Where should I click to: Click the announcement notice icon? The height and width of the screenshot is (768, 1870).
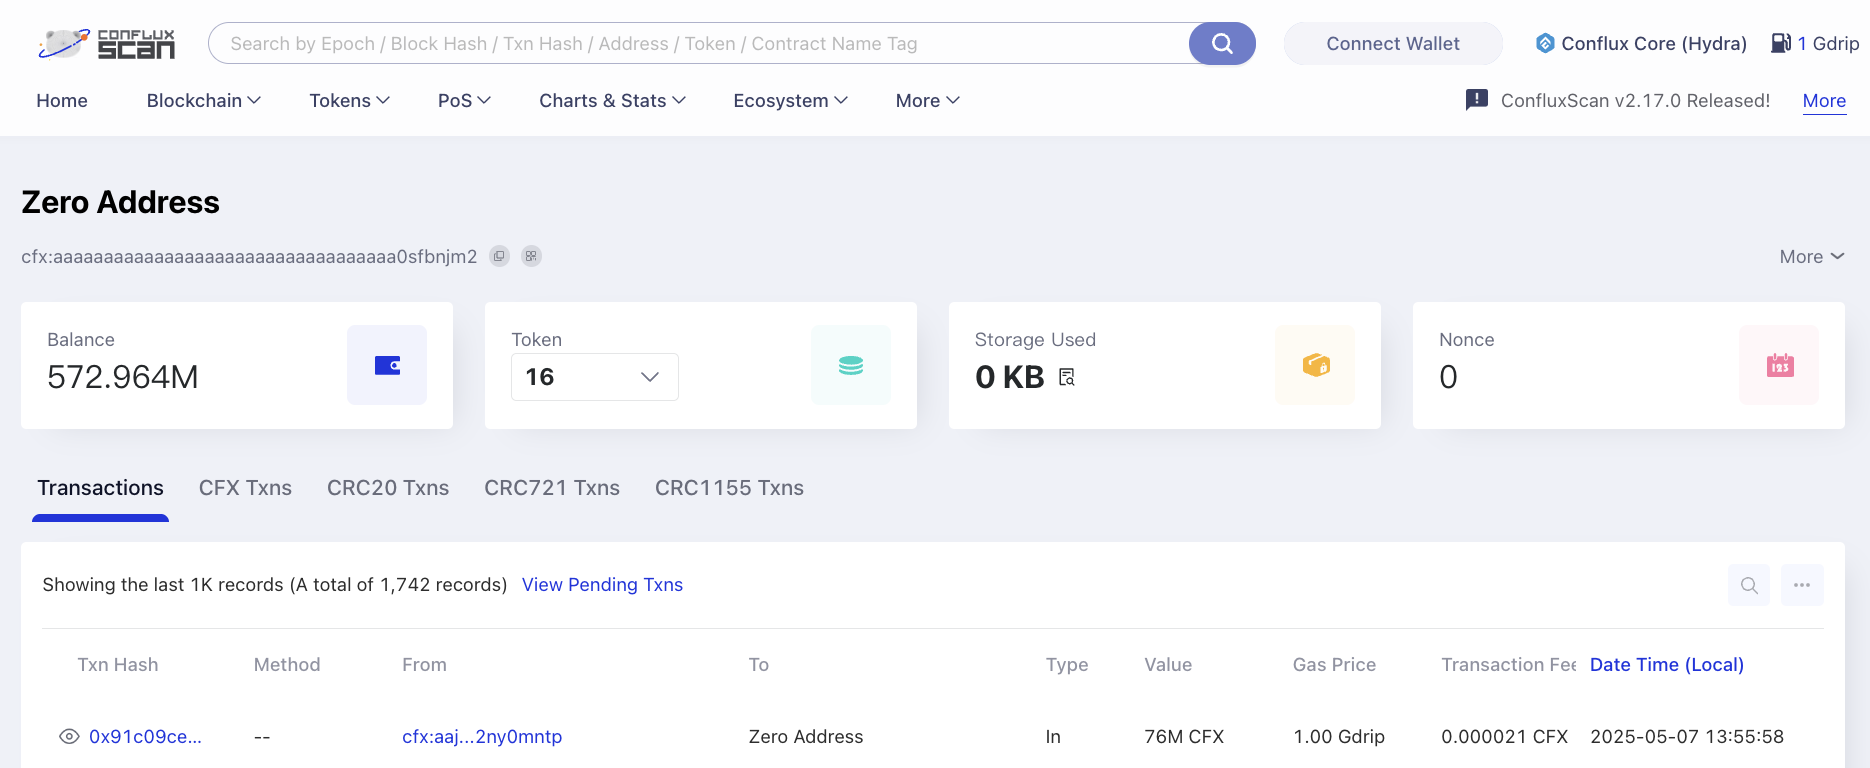(x=1476, y=100)
